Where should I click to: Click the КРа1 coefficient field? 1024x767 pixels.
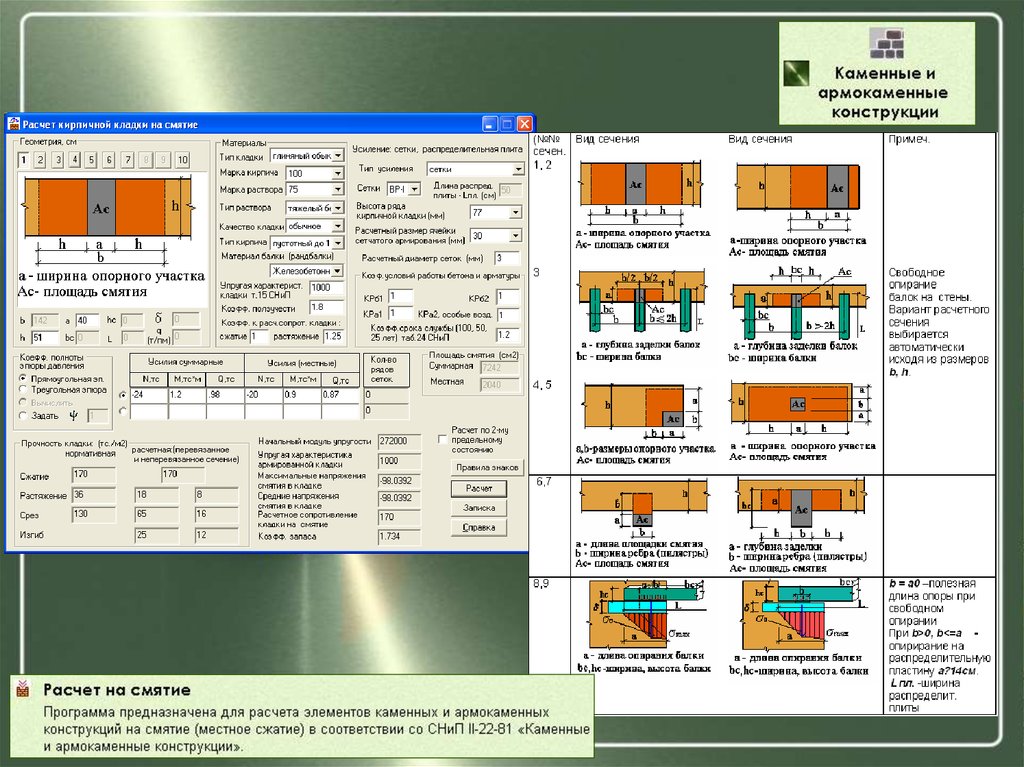tap(400, 314)
